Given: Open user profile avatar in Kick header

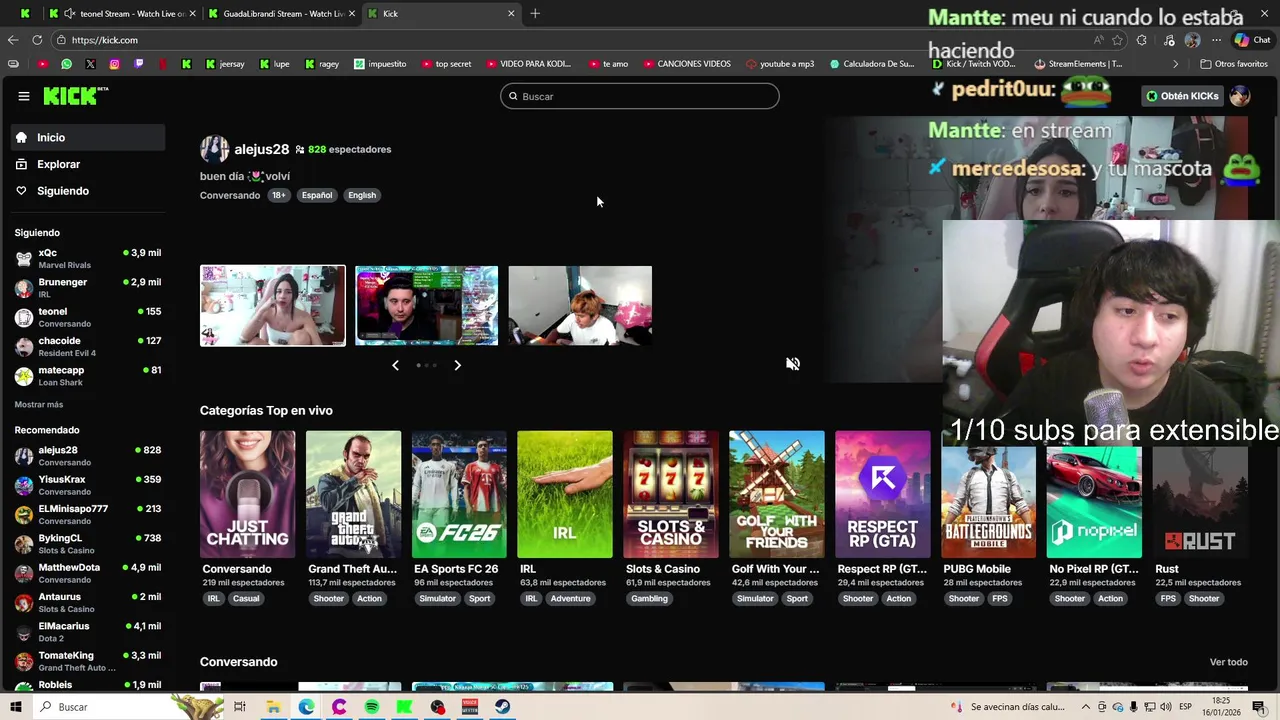Looking at the screenshot, I should (x=1240, y=96).
